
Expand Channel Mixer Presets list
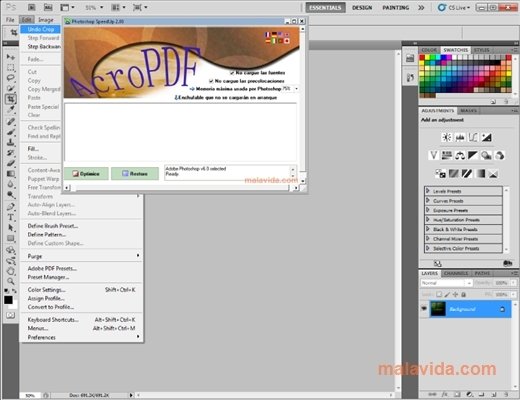pyautogui.click(x=428, y=239)
